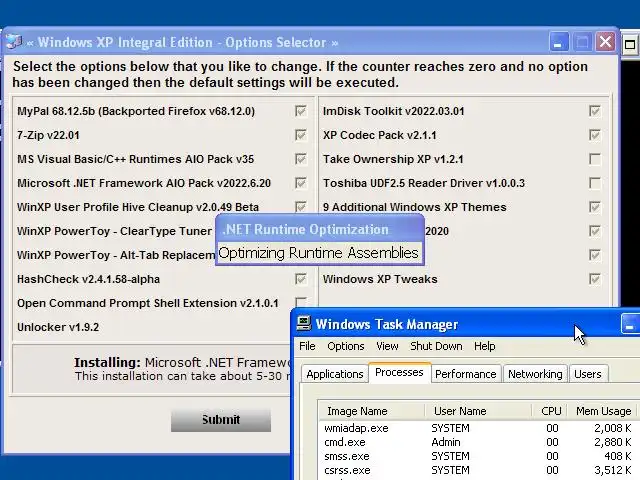Click WinXP PowerToy - Alt-Tab Replacement label
640x480 pixels.
(116, 255)
